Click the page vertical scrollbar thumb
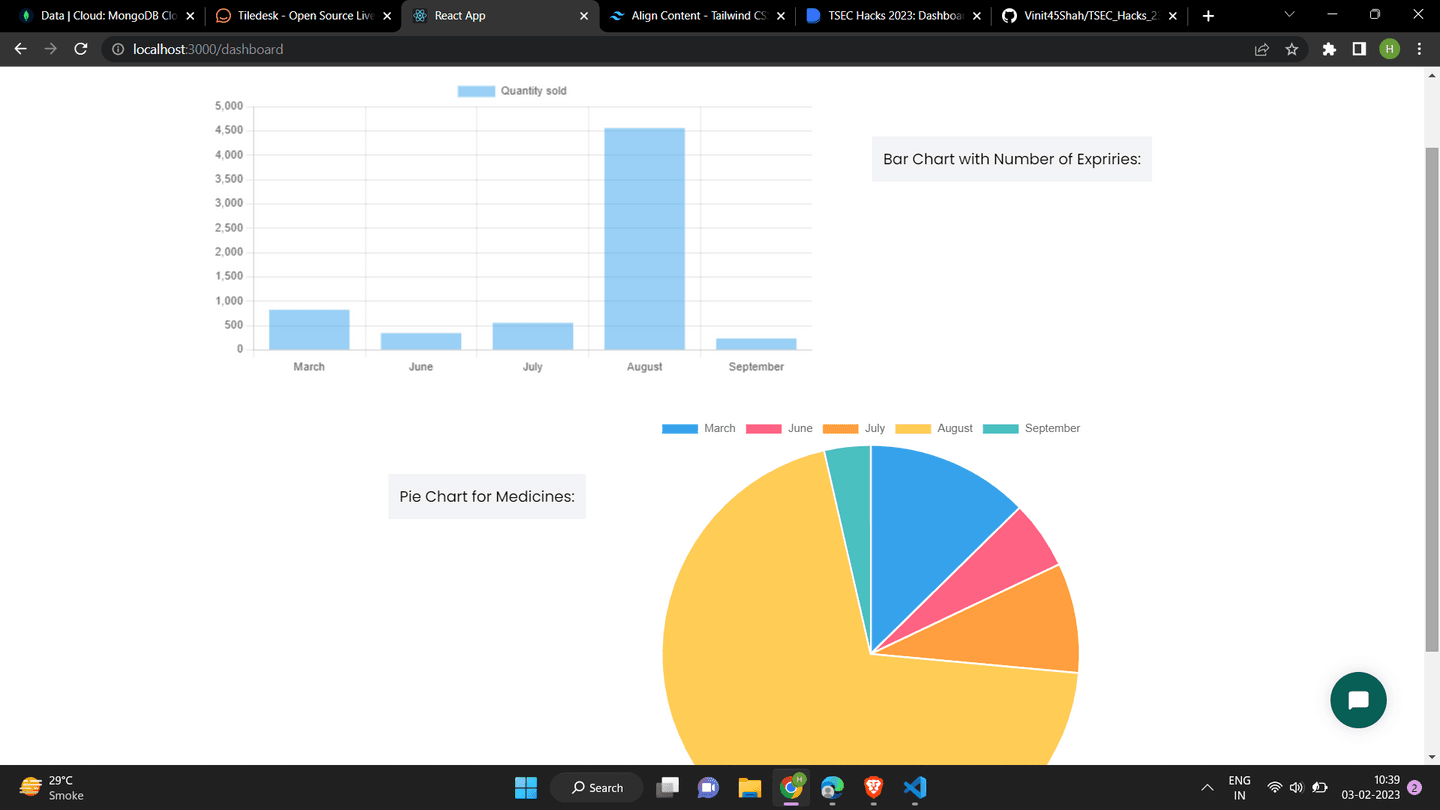1440x810 pixels. (x=1431, y=400)
